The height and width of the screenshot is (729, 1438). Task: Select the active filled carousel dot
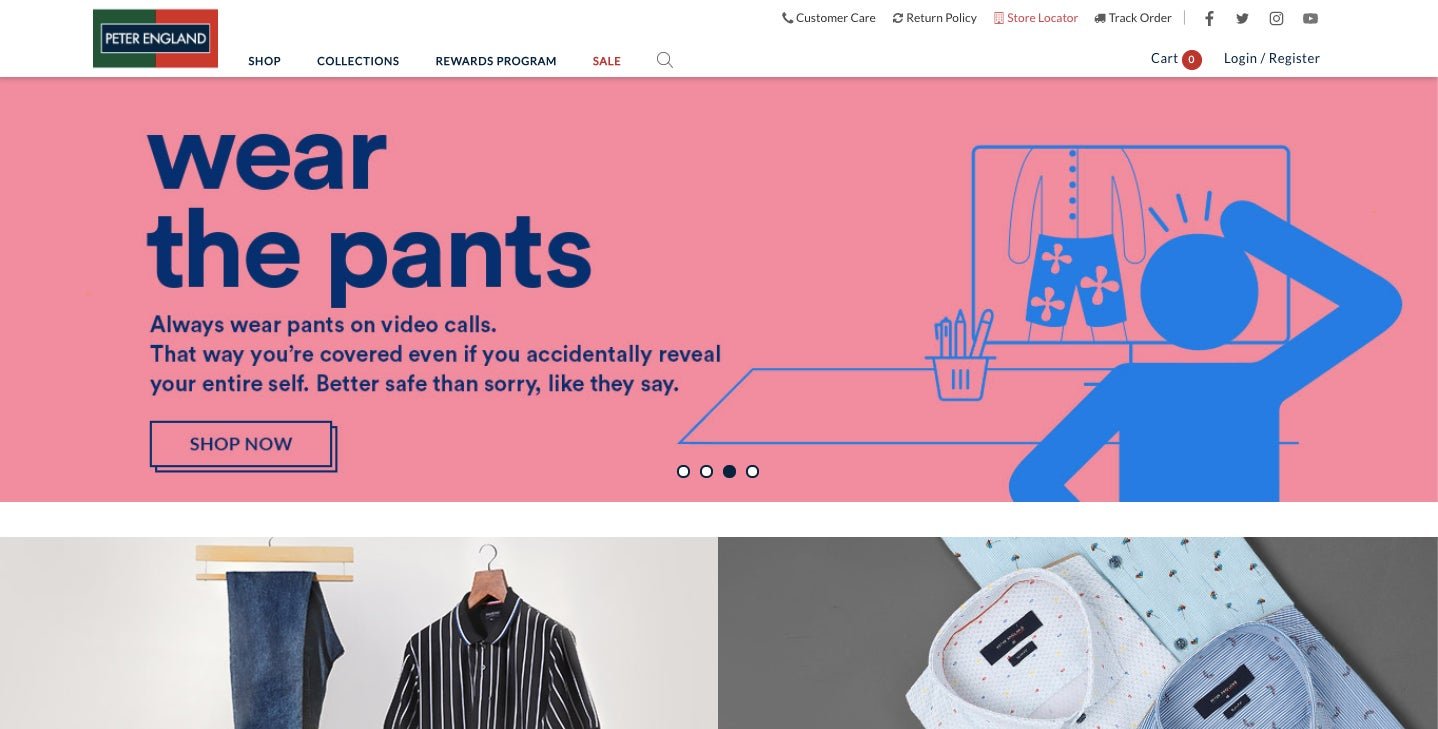click(x=729, y=471)
